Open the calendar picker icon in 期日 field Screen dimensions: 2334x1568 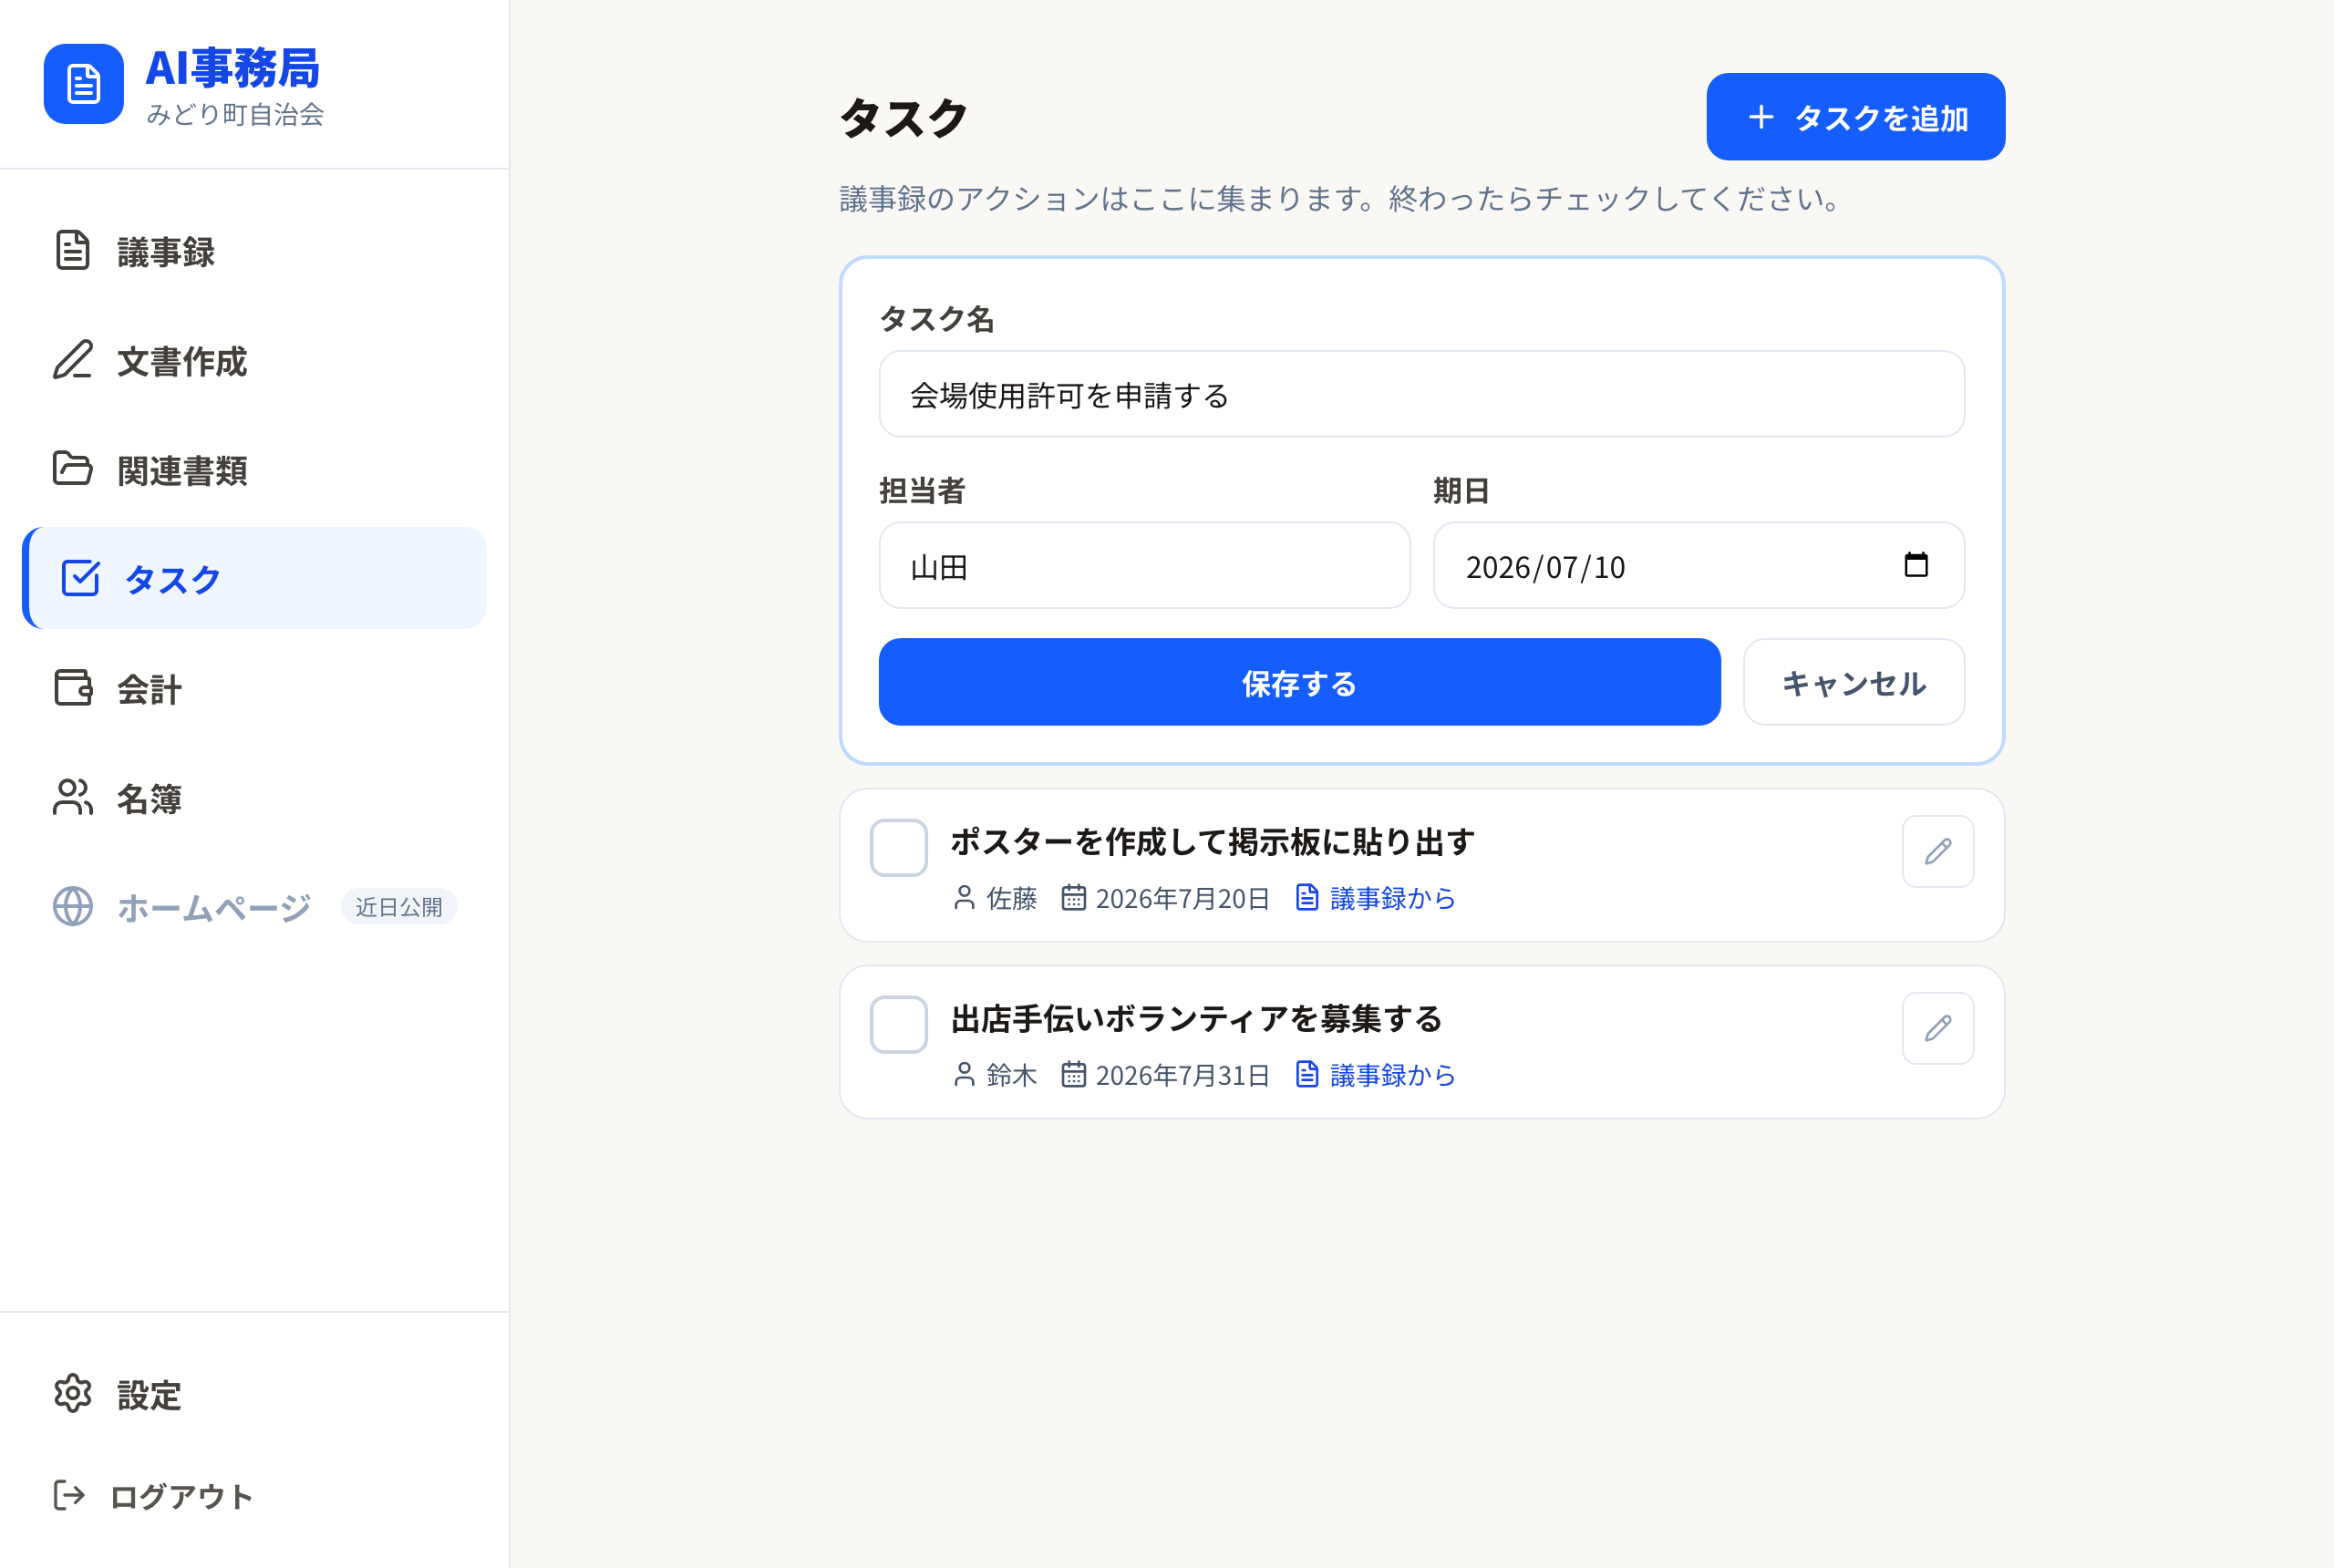tap(1916, 565)
